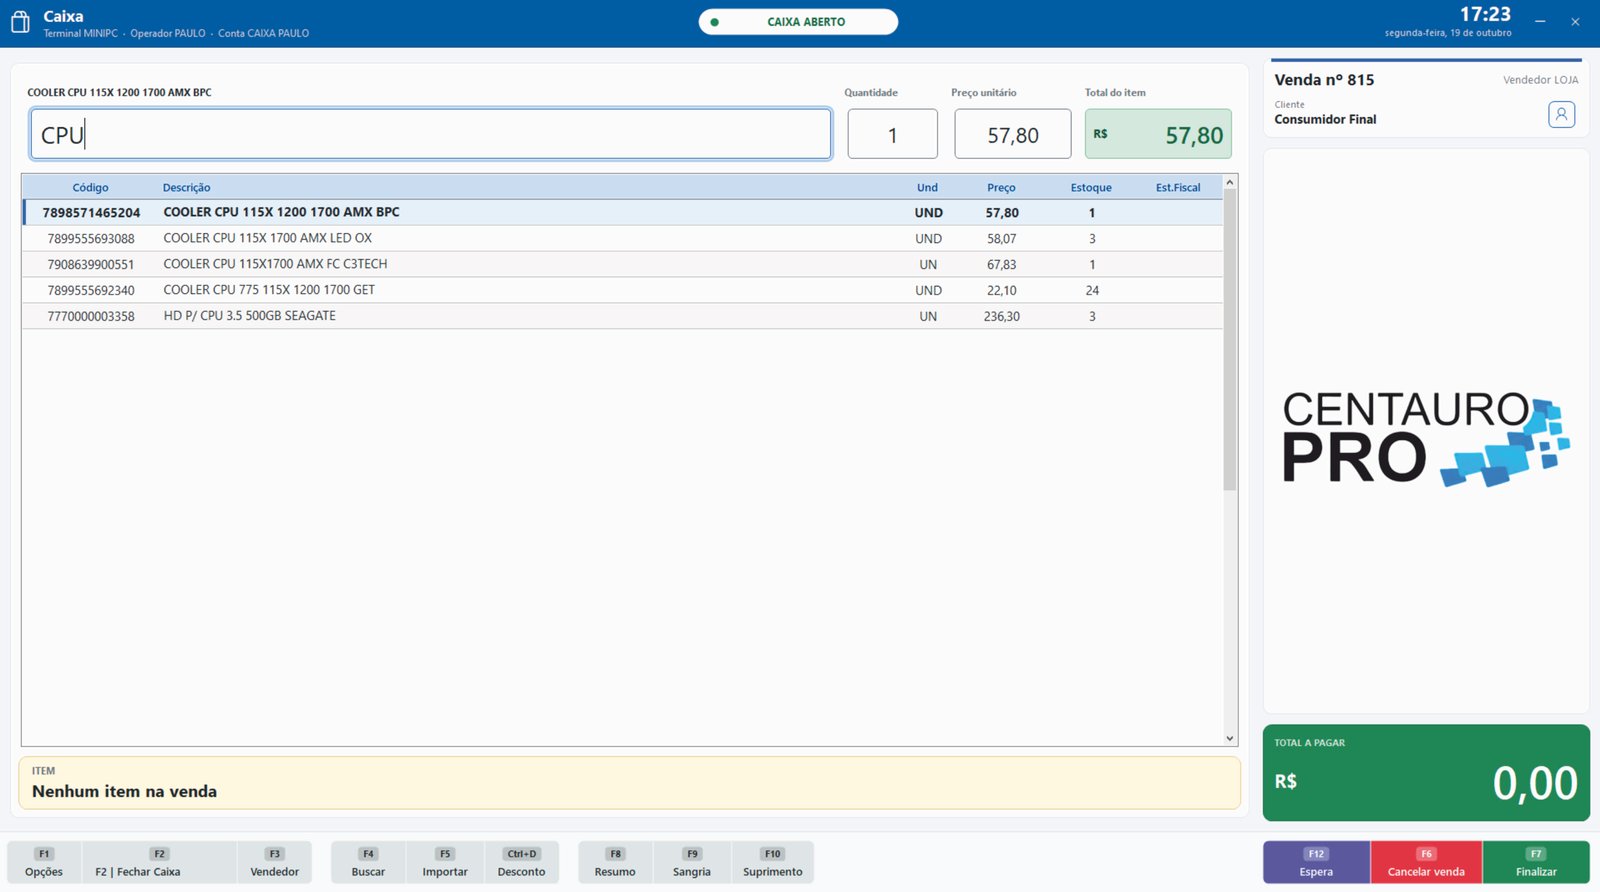Screen dimensions: 1600x892
Task: Click the Est.Fiscal column header
Action: point(1178,188)
